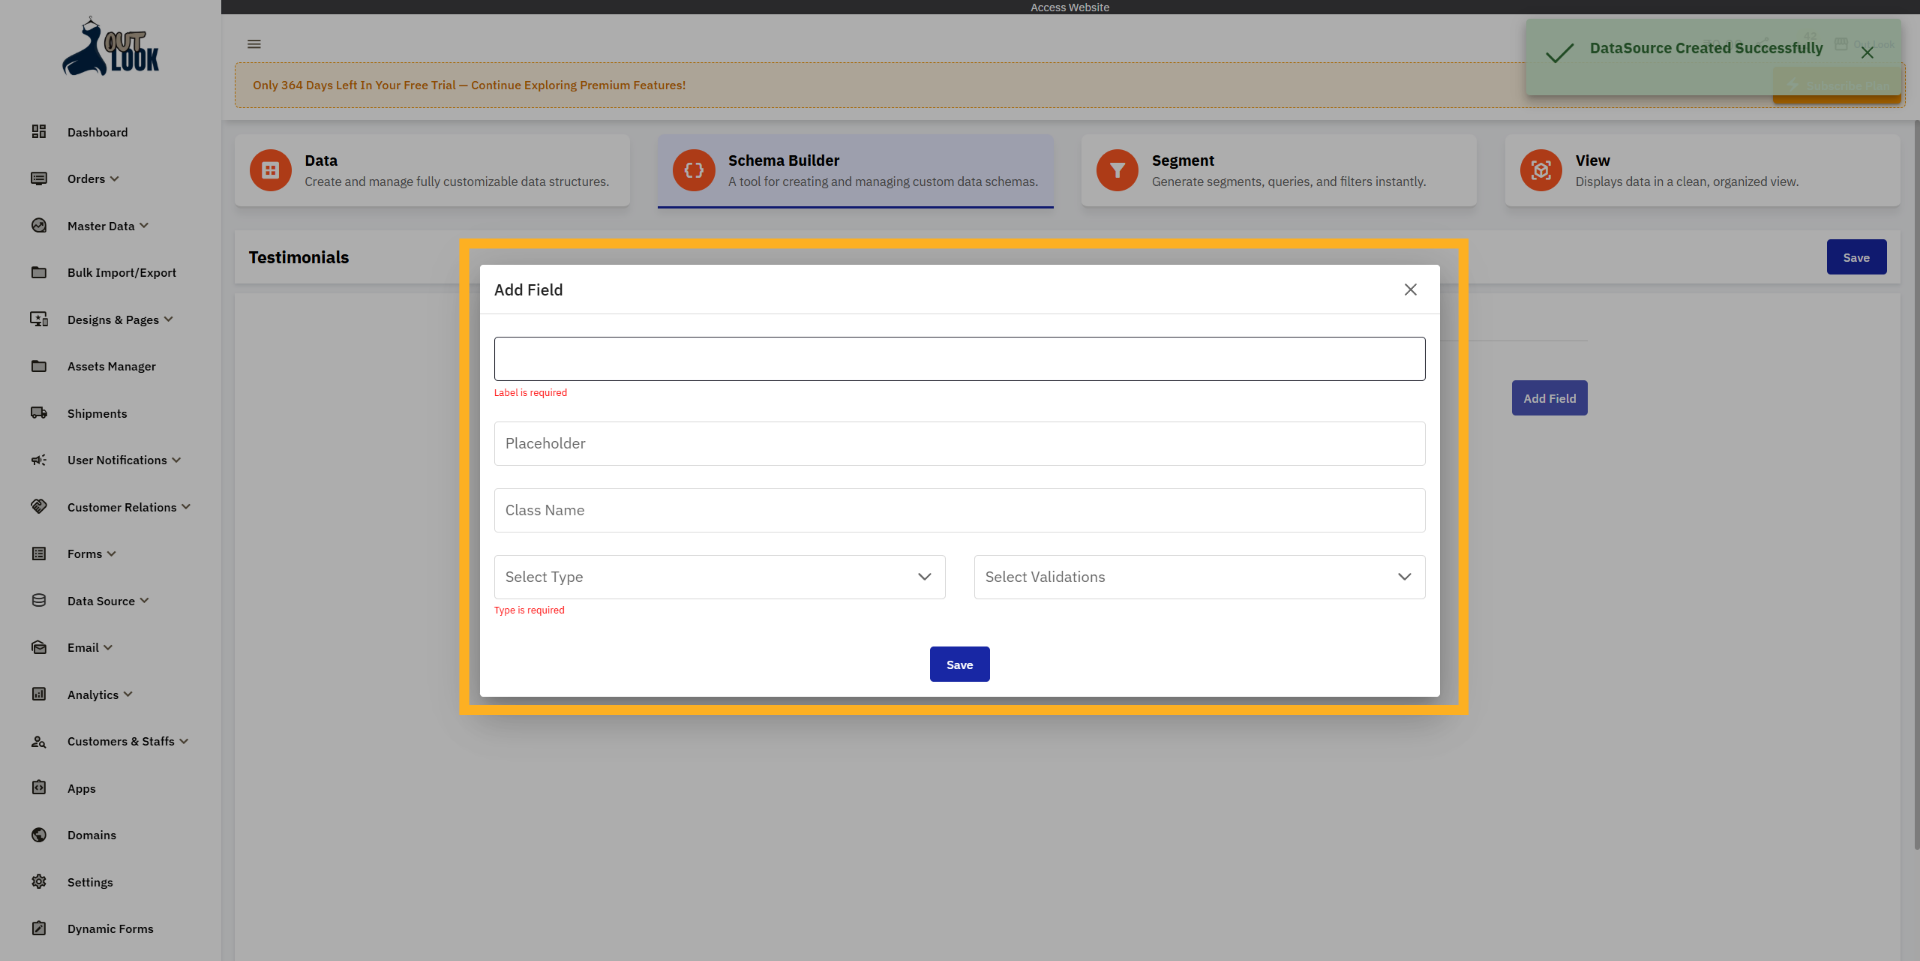Screen dimensions: 1920x961
Task: Open the Dashboard icon in sidebar
Action: coord(39,132)
